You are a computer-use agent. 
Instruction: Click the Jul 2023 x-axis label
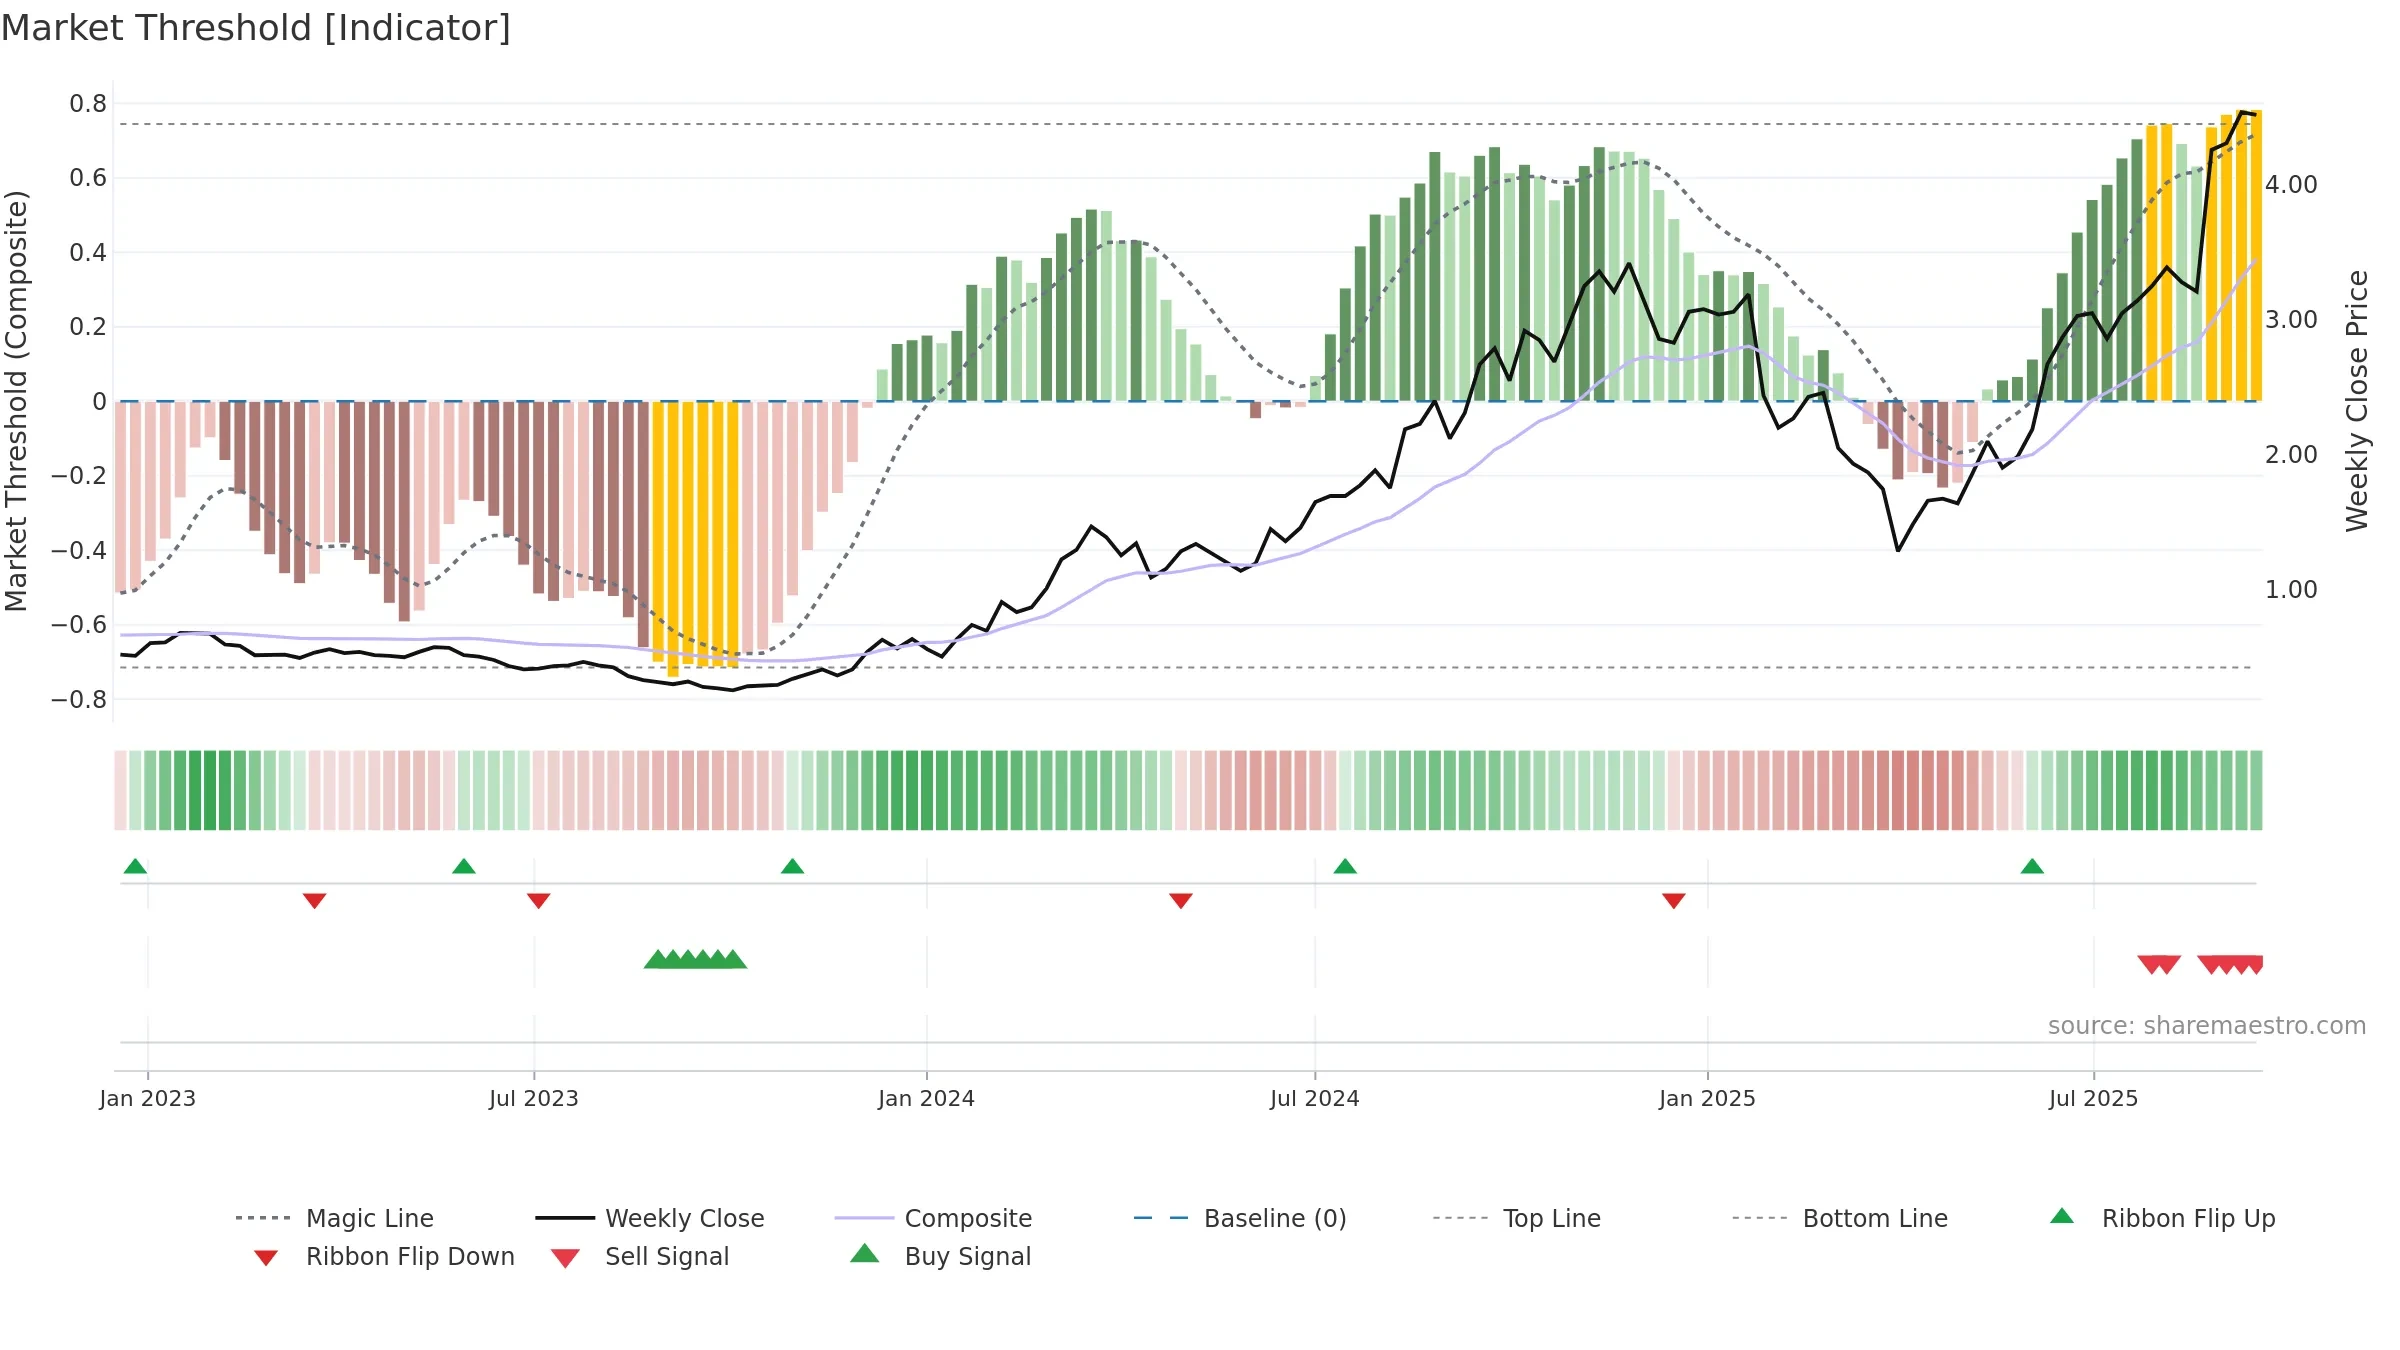point(534,1098)
